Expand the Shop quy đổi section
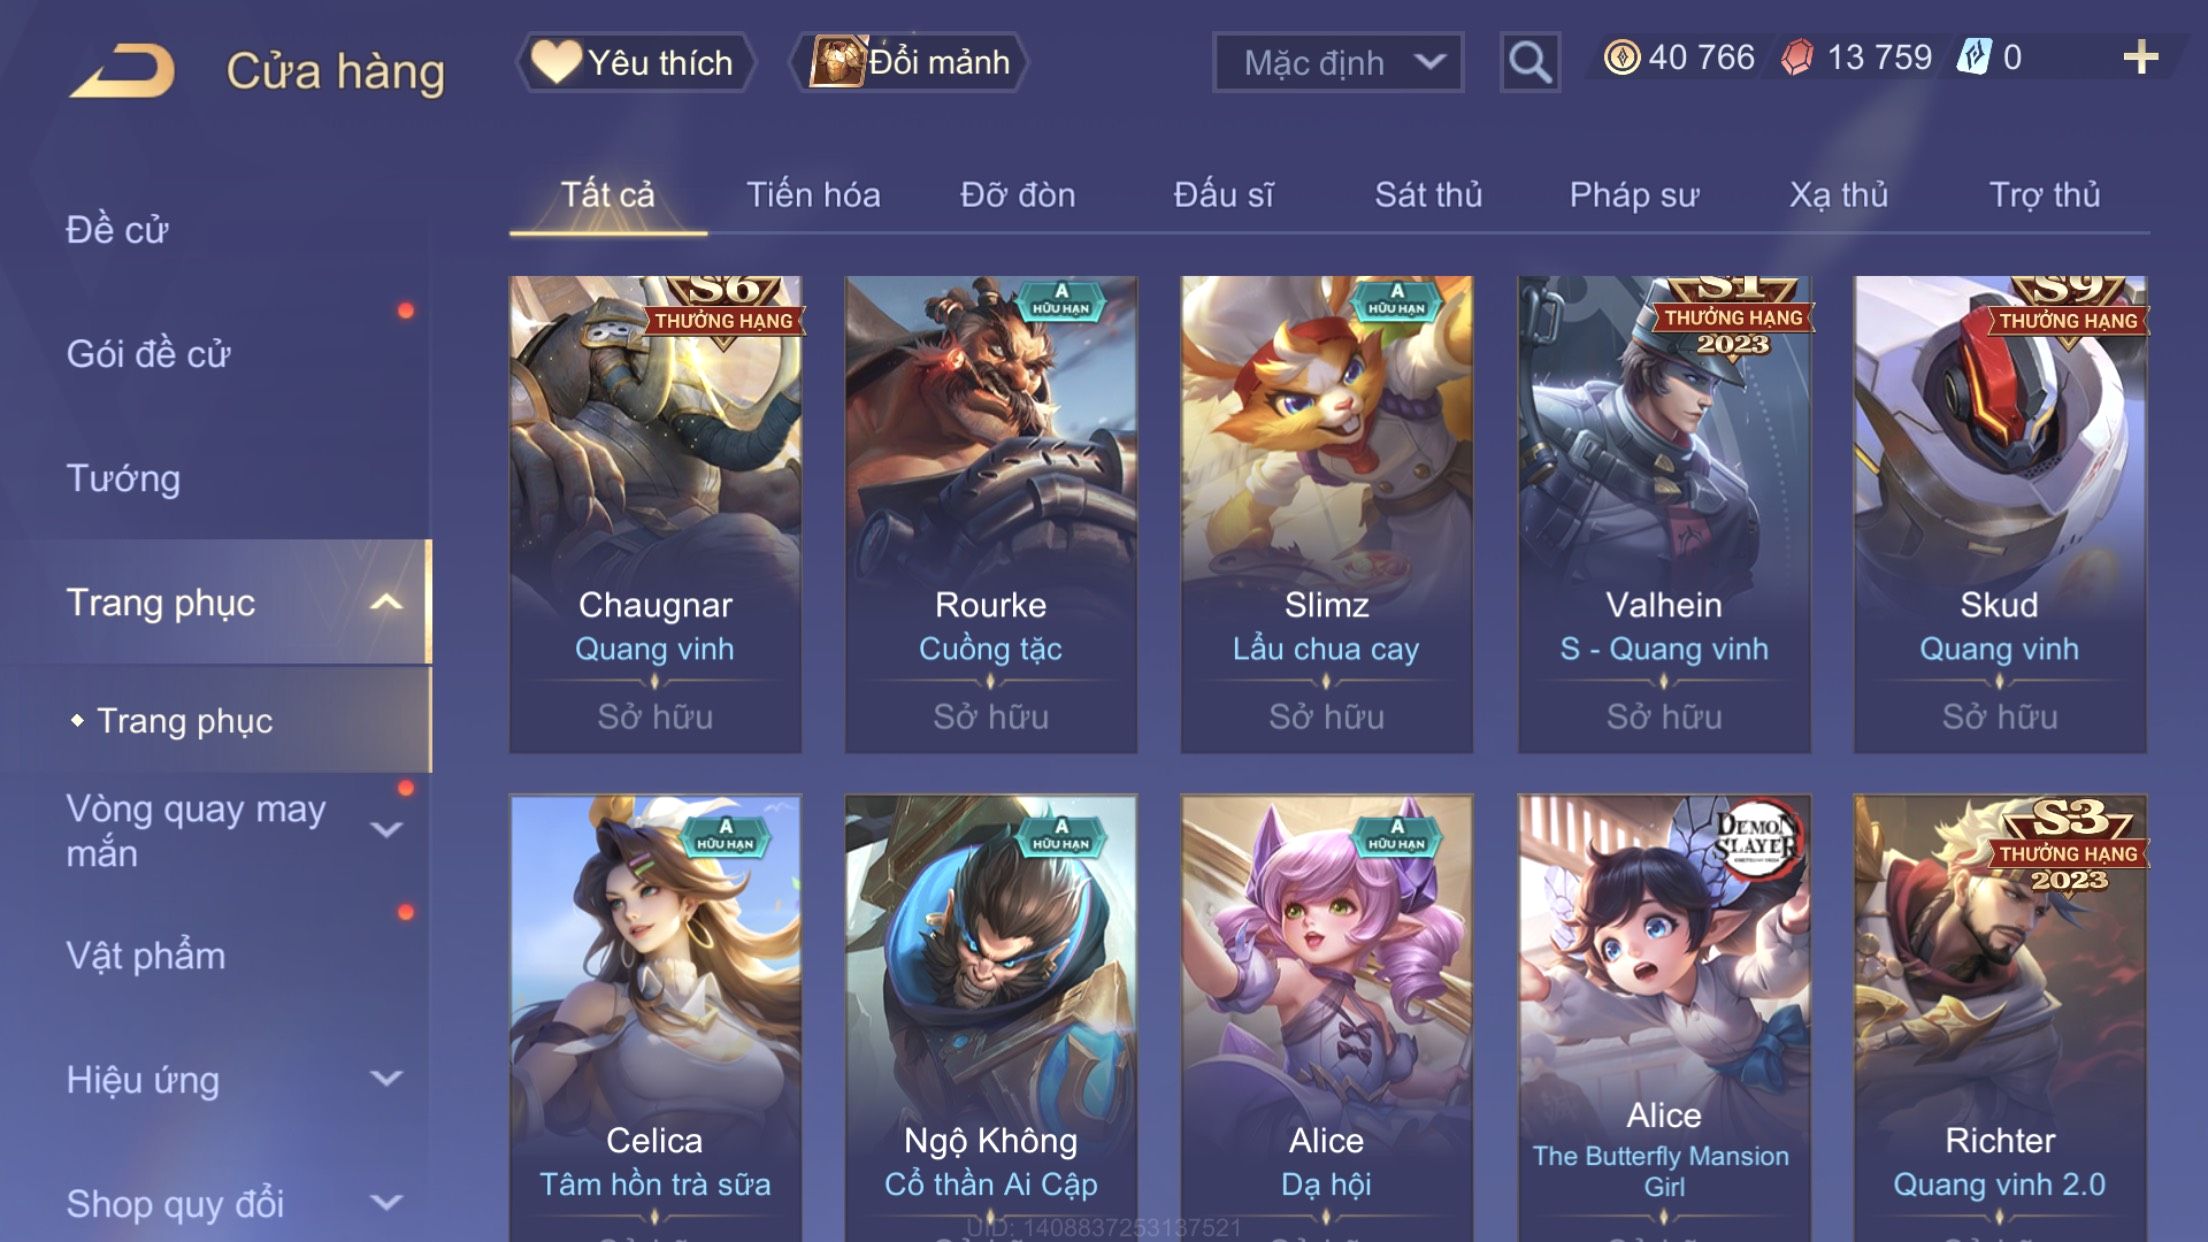 [x=386, y=1202]
